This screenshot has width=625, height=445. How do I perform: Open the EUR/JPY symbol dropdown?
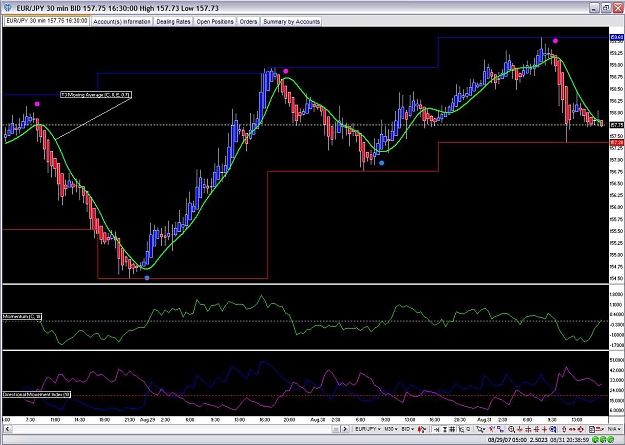[x=368, y=429]
